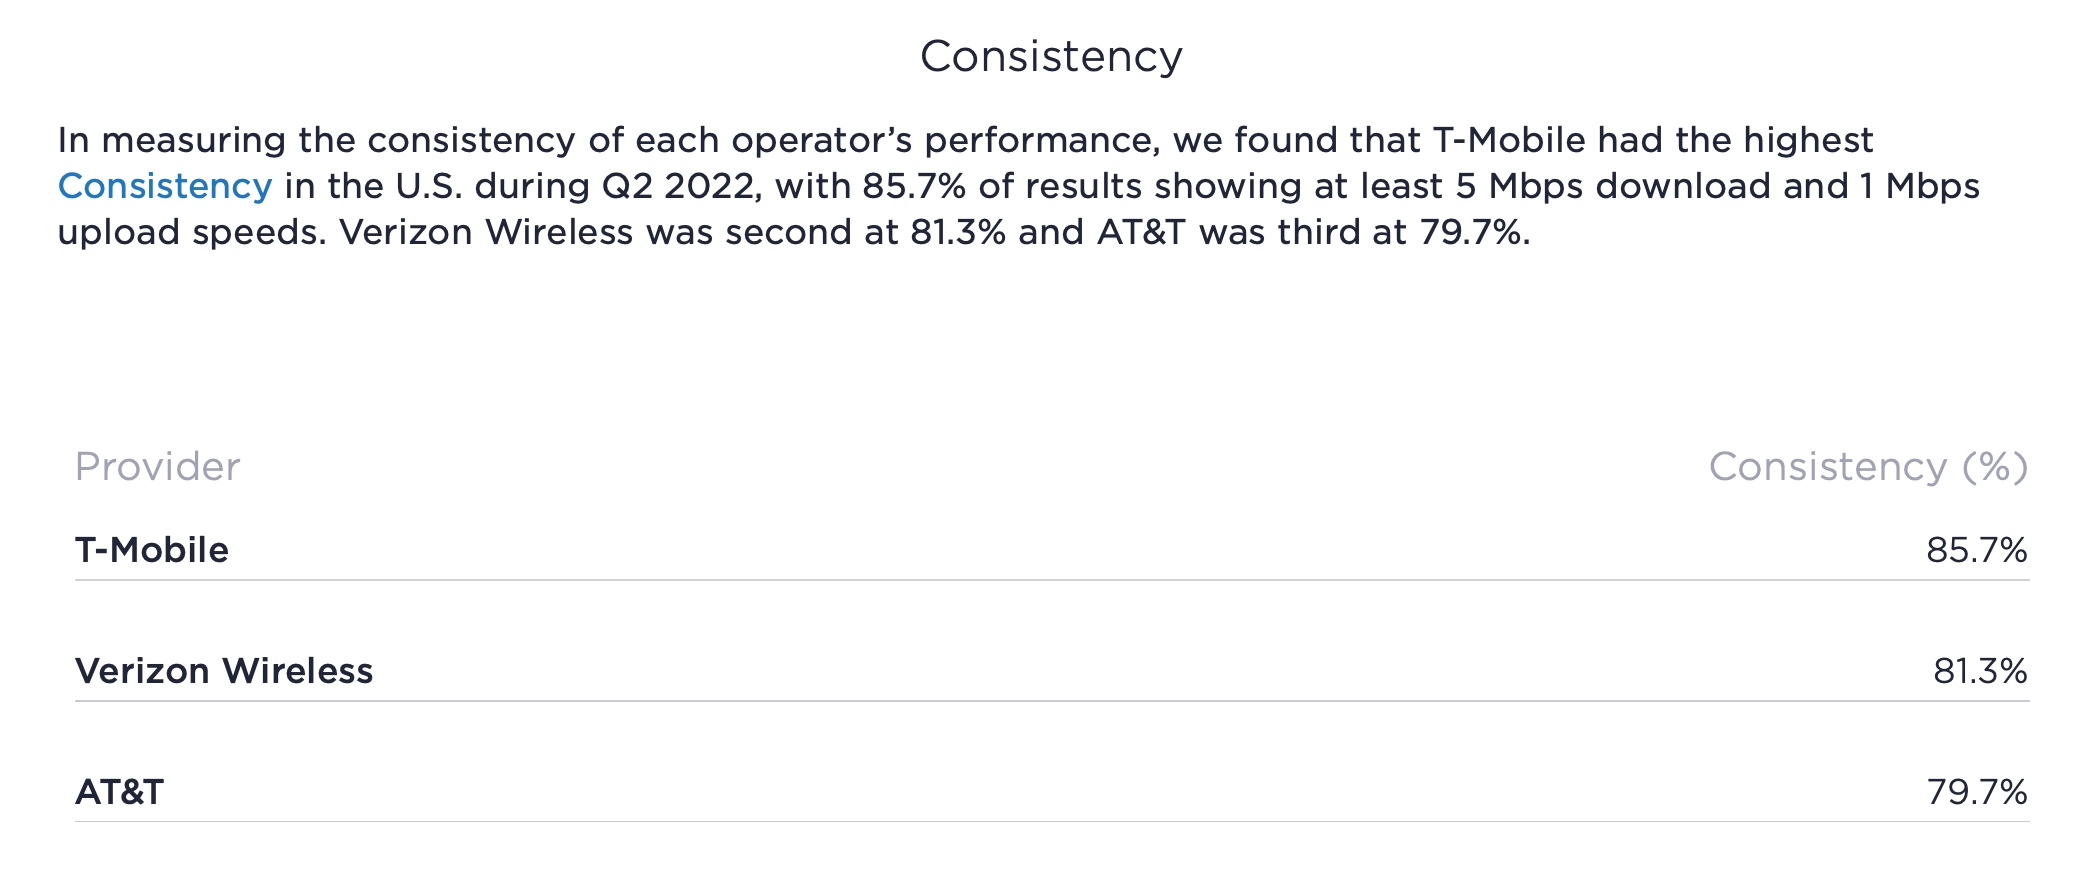Click "upload speeds" in the paragraph
The width and height of the screenshot is (2092, 892).
pos(191,233)
